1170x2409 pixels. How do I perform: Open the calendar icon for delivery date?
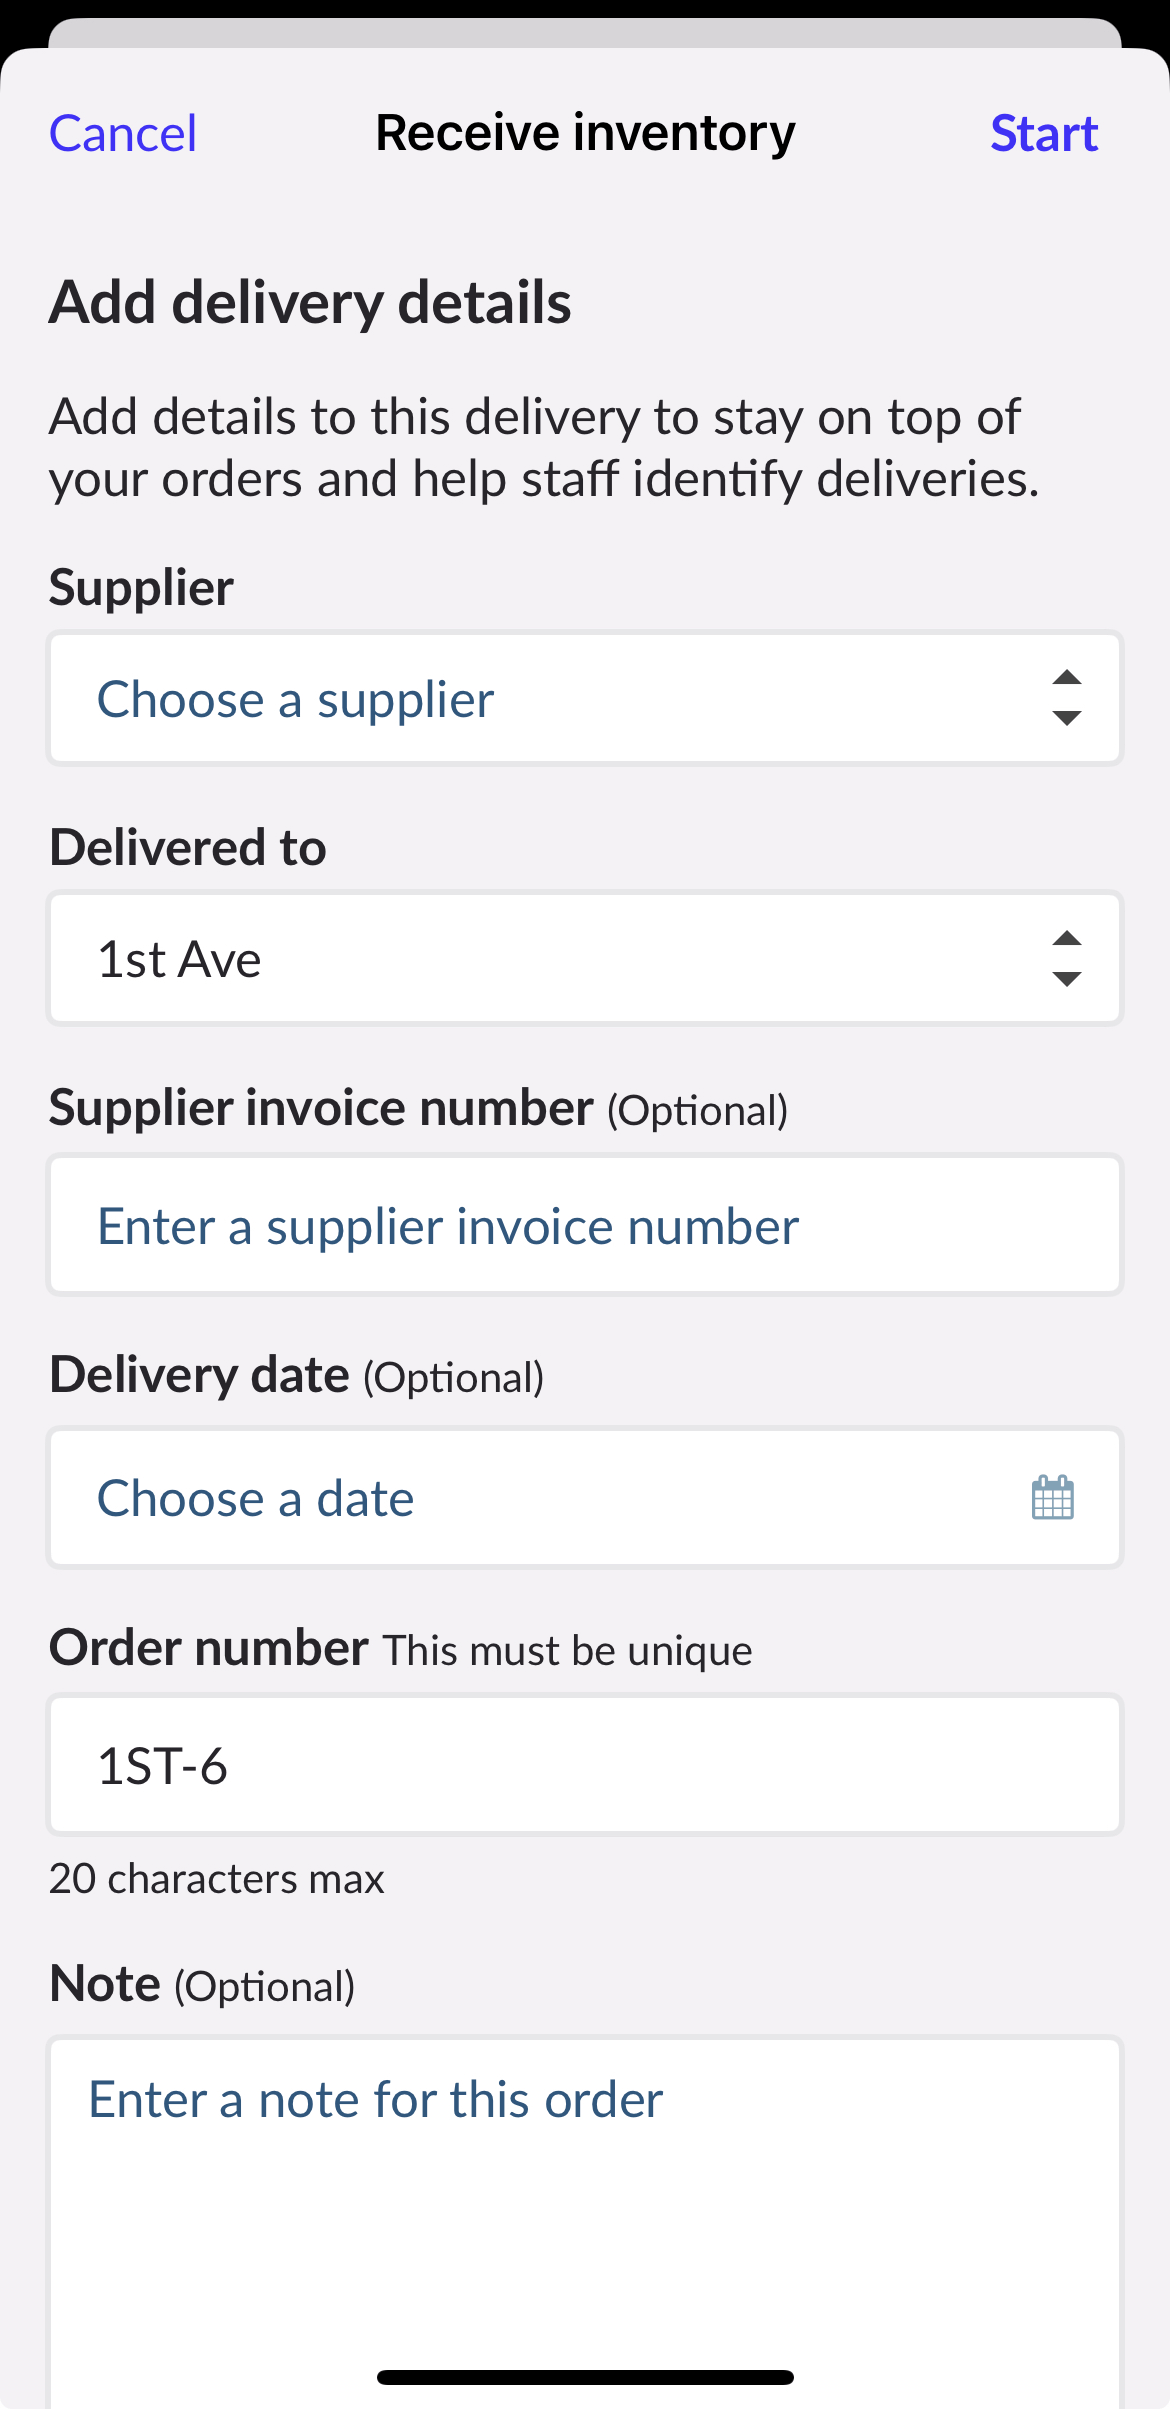click(x=1053, y=1497)
